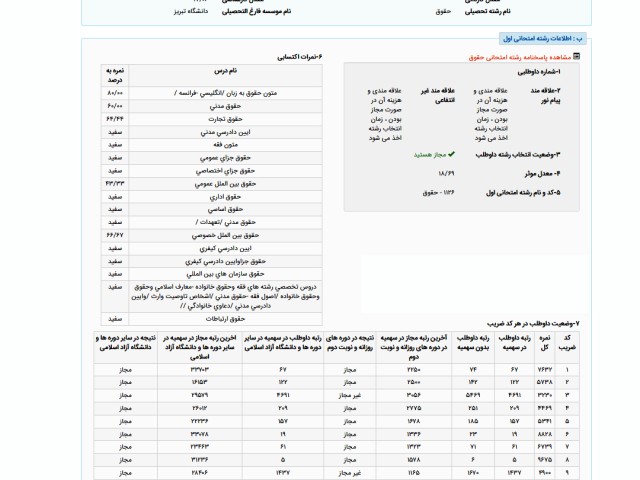Click the green checkmark next to مجاز هستید

pyautogui.click(x=451, y=155)
